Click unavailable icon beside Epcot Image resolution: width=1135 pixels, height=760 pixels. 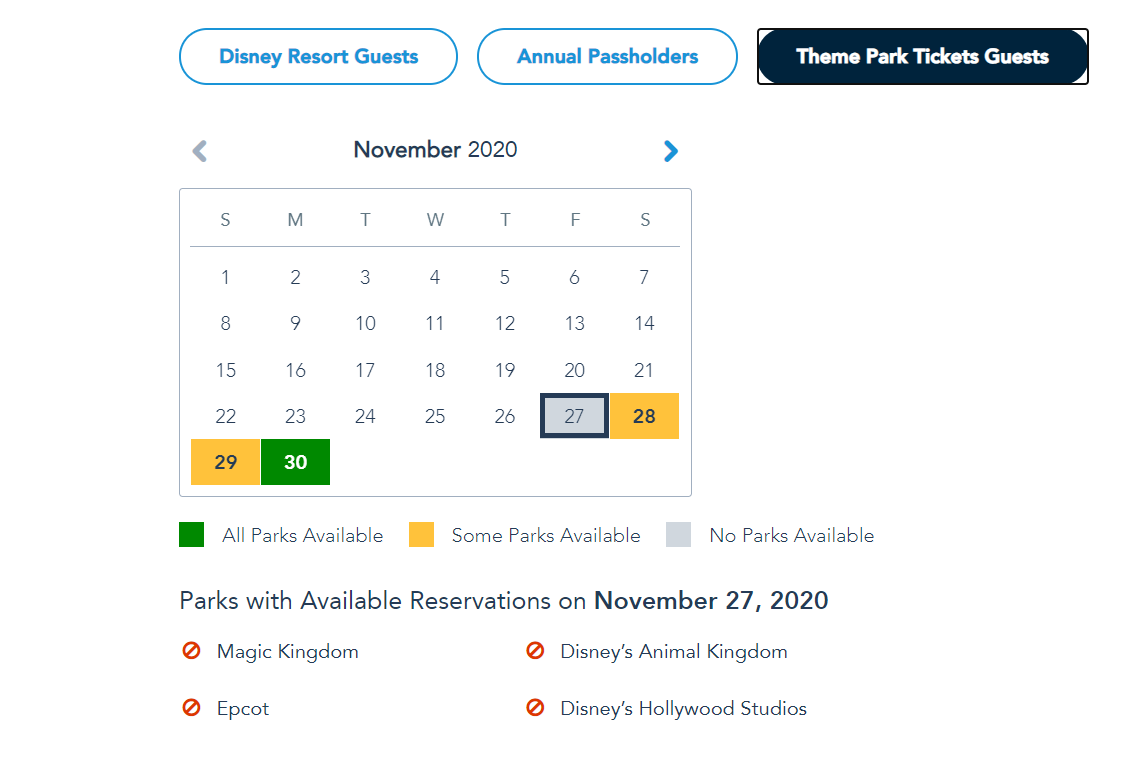(191, 708)
